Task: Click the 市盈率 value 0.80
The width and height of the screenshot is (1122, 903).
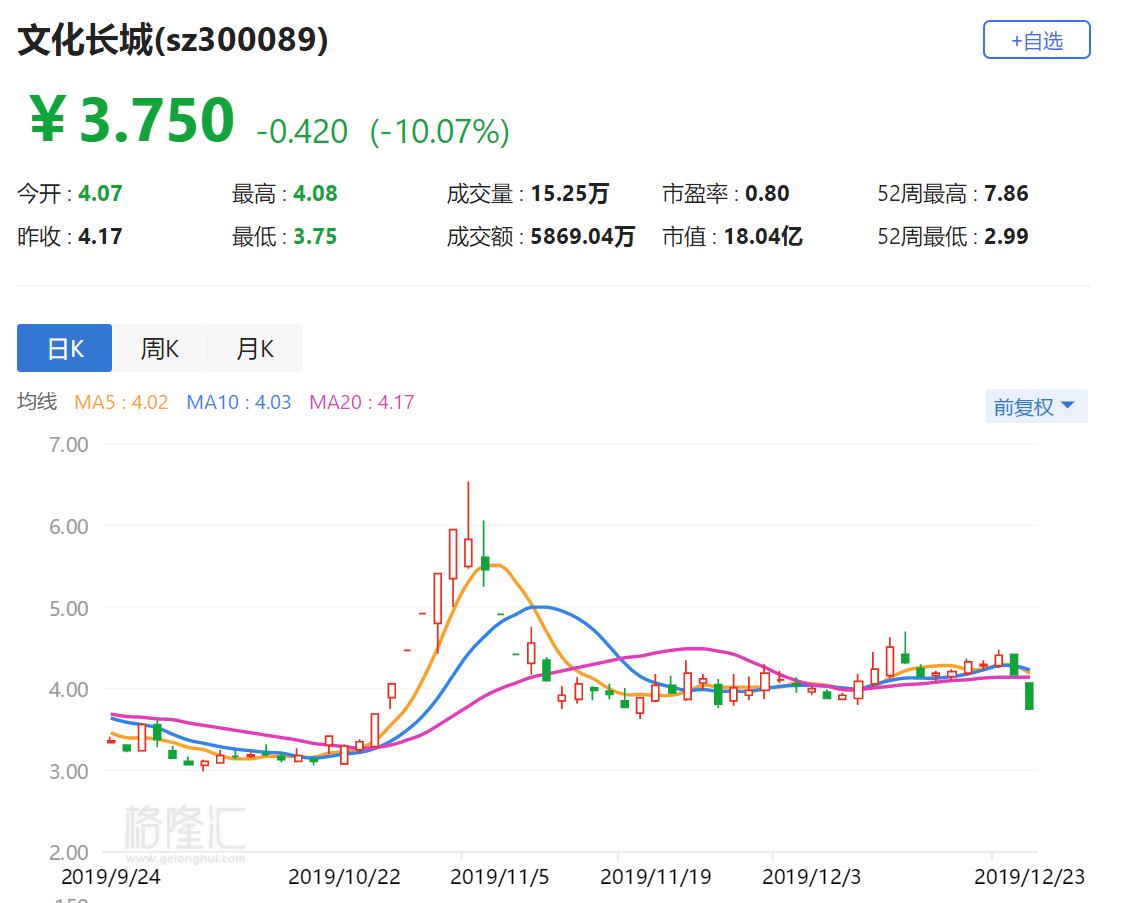Action: pyautogui.click(x=767, y=193)
